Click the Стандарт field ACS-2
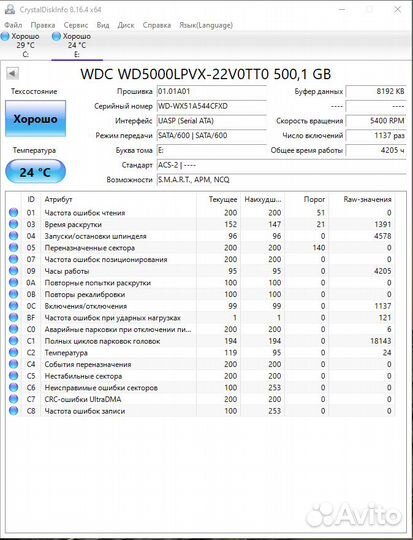This screenshot has width=413, height=540. pyautogui.click(x=281, y=165)
